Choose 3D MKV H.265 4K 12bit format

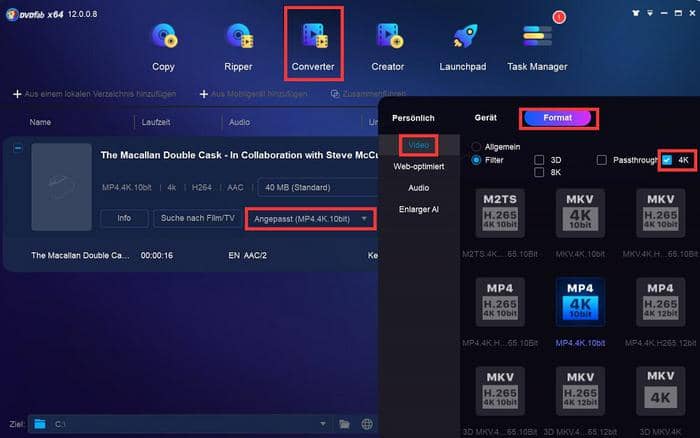(x=580, y=391)
